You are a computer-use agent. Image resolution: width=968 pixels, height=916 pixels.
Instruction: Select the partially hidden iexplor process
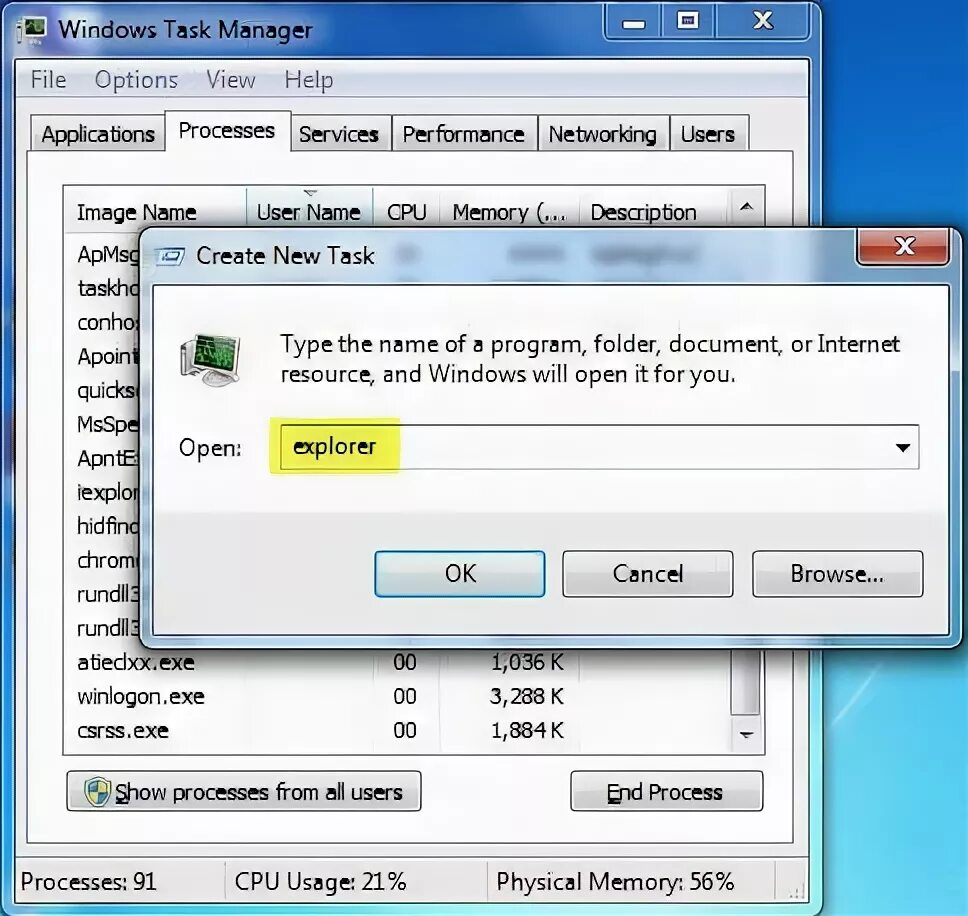coord(107,492)
